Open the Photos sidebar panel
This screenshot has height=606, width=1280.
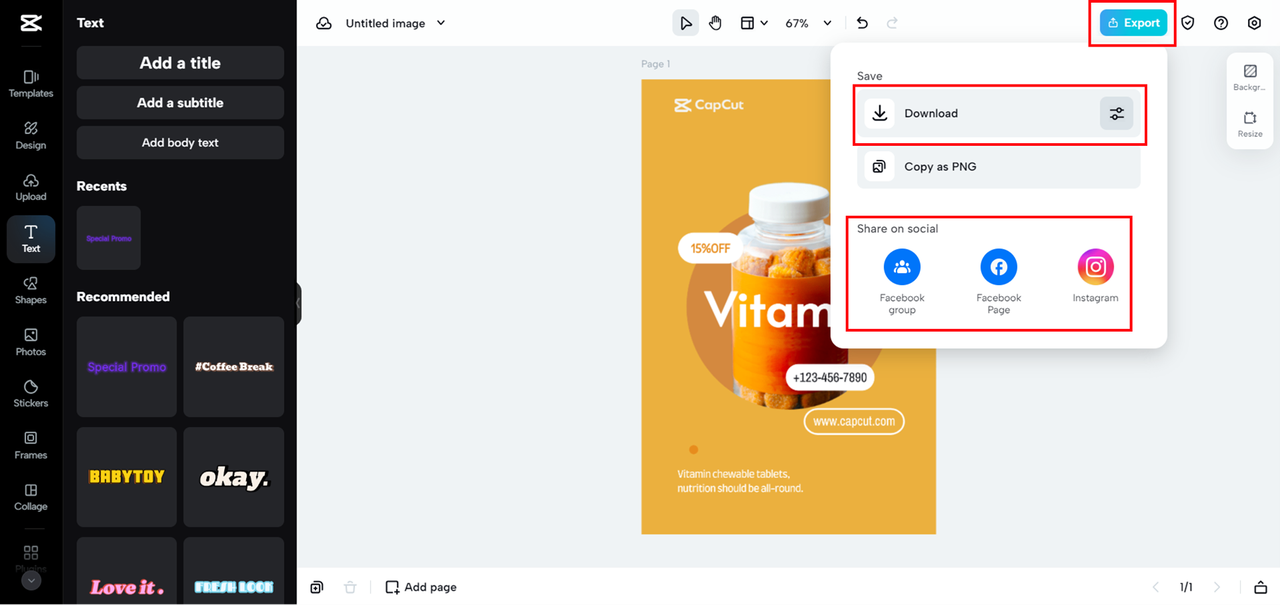pyautogui.click(x=31, y=342)
